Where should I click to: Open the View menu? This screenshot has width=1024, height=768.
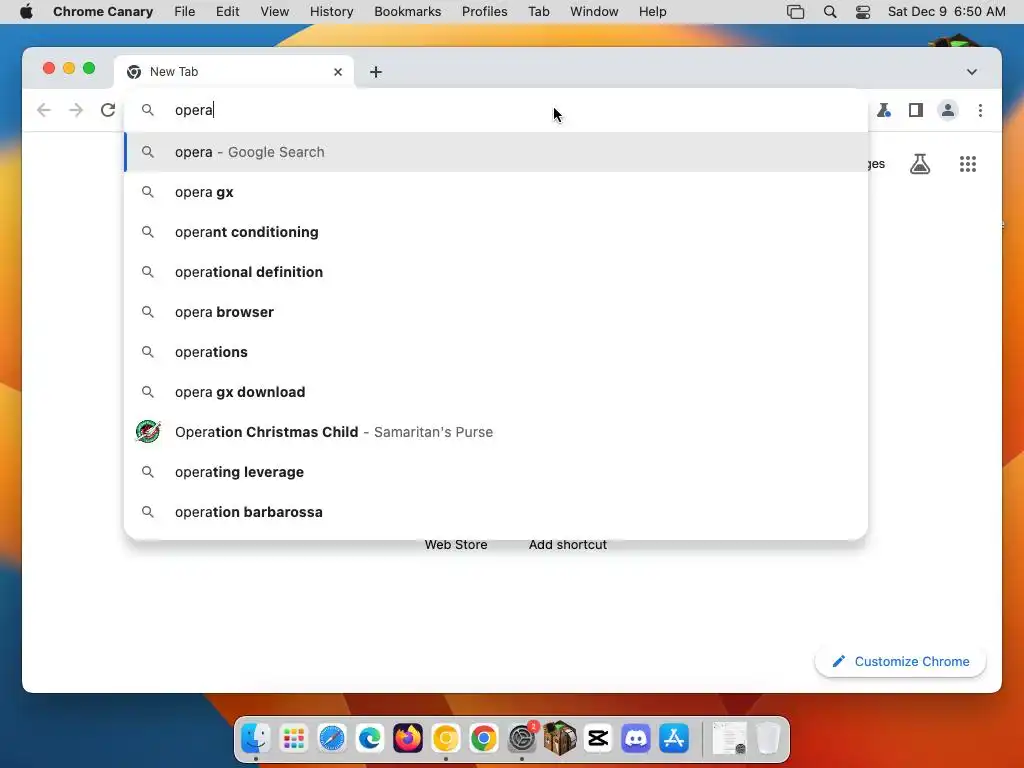click(274, 12)
